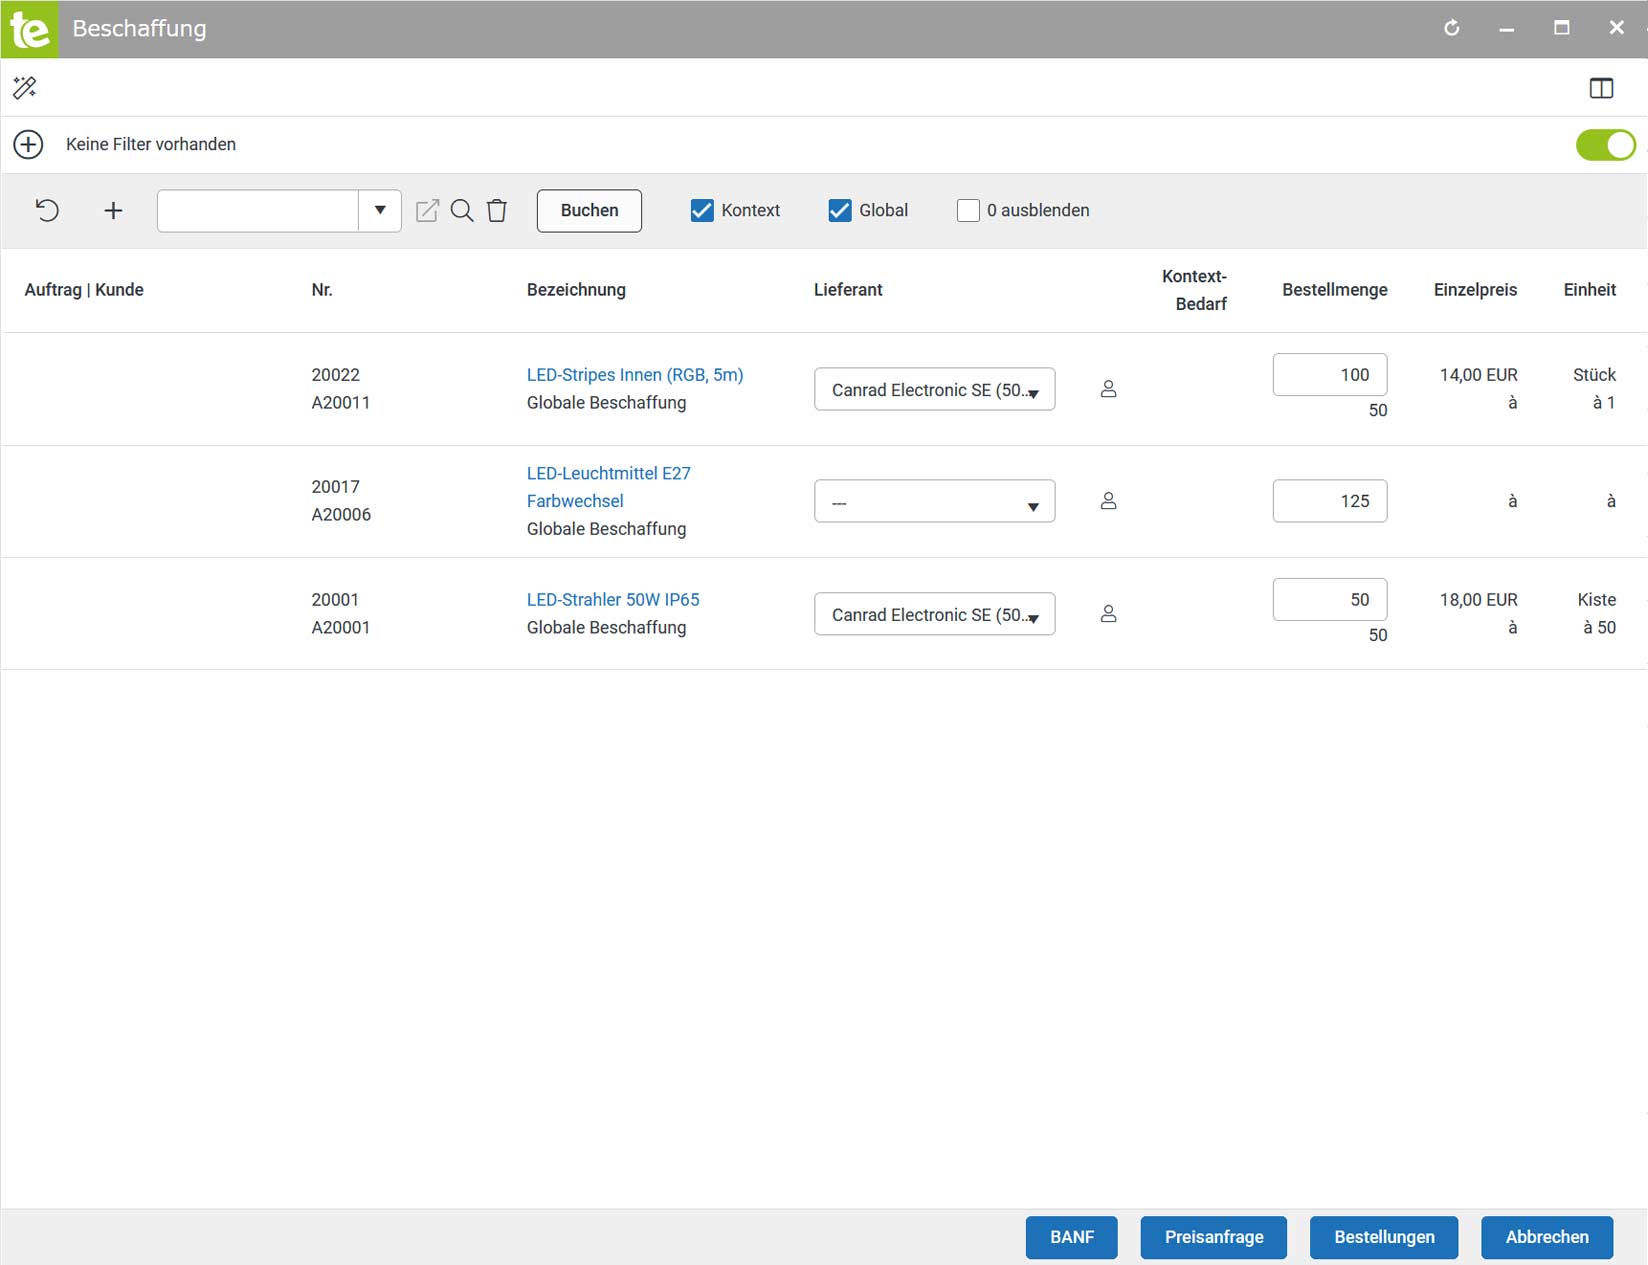The image size is (1648, 1265).
Task: Open the LED-Leuchtmittel E27 Farbwechsel link
Action: pyautogui.click(x=608, y=487)
